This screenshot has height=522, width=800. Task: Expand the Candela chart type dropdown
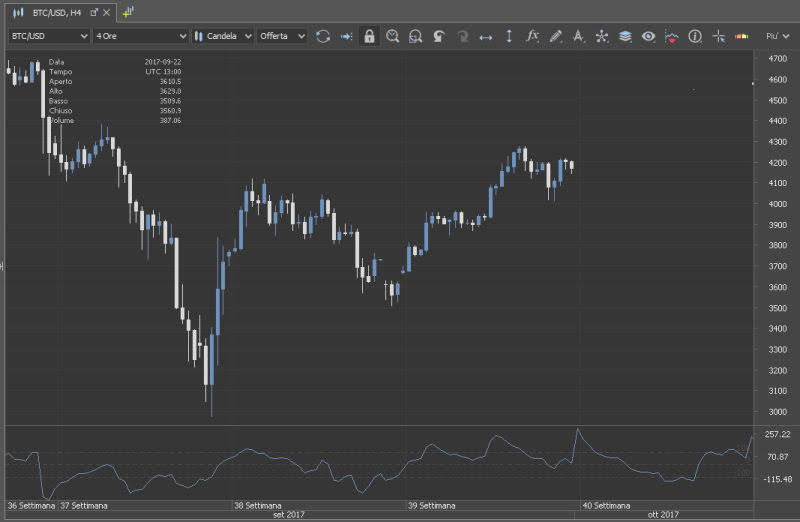[x=222, y=36]
